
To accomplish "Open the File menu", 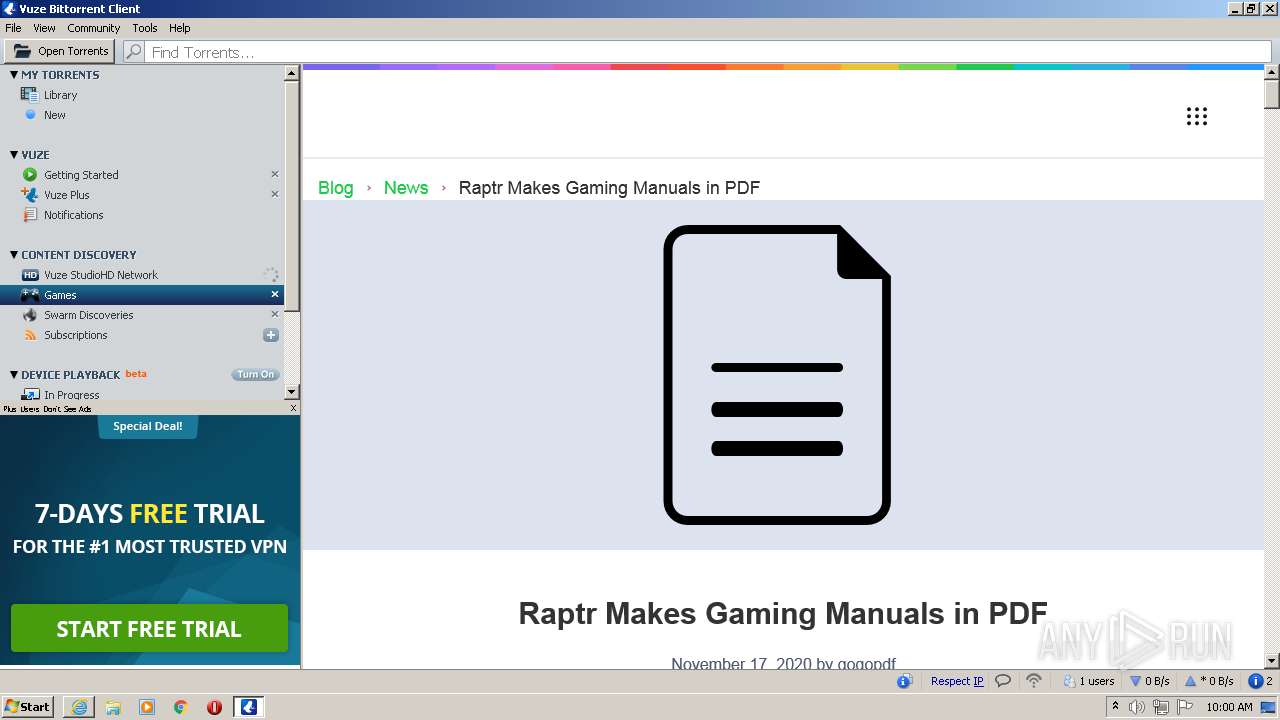I will pyautogui.click(x=13, y=28).
